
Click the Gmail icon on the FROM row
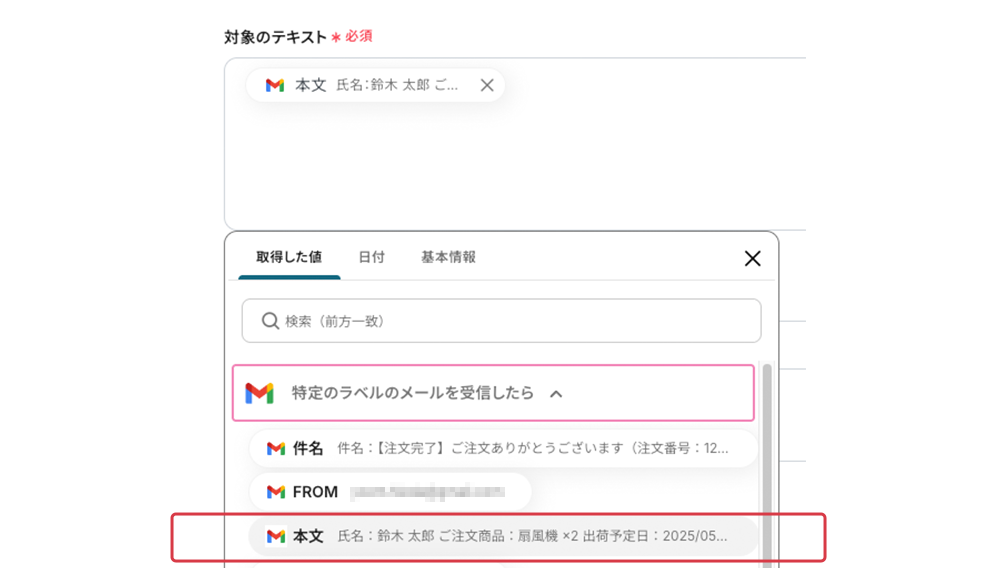(276, 492)
